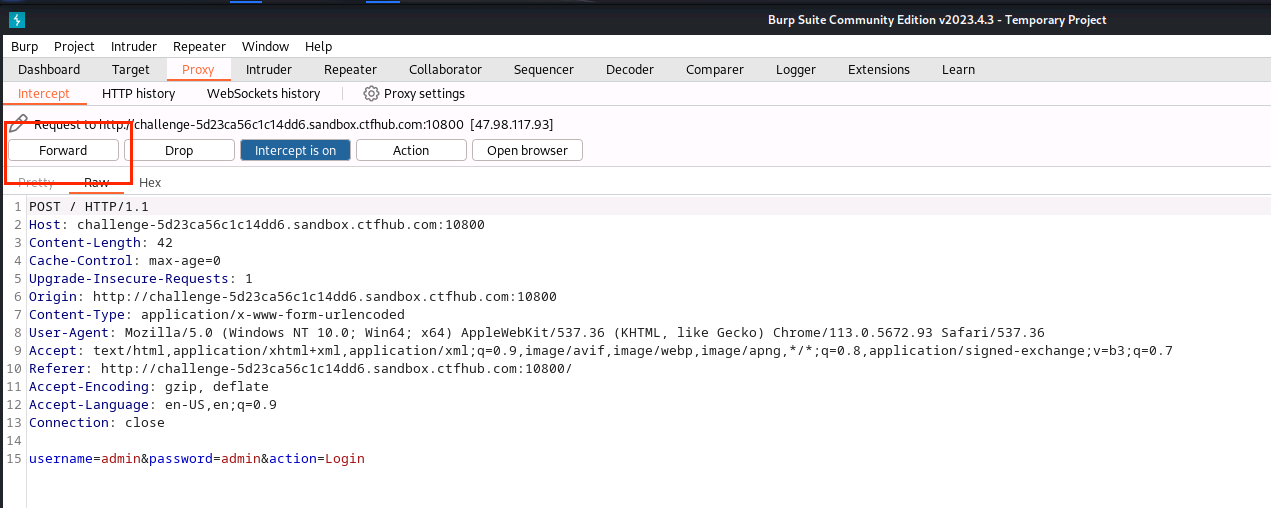Switch to the Repeater tool tab
The height and width of the screenshot is (508, 1271).
(350, 69)
